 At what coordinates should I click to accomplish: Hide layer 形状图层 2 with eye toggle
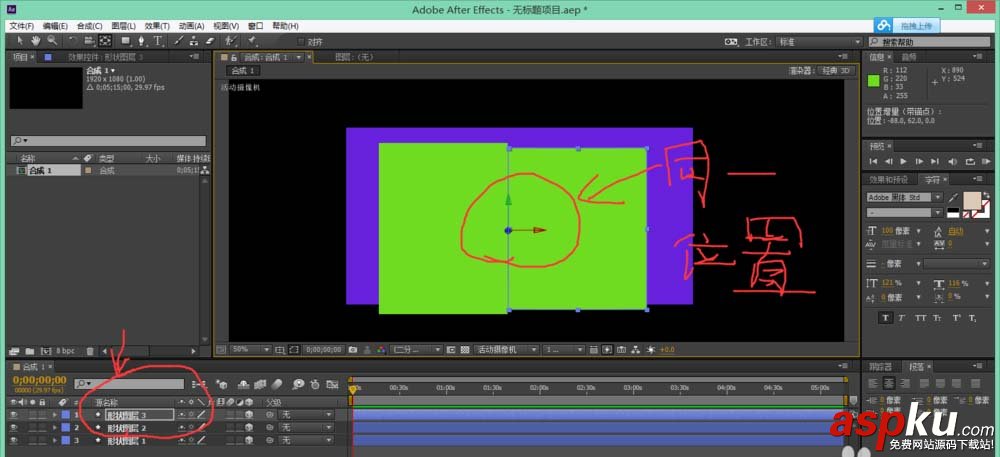pos(13,428)
